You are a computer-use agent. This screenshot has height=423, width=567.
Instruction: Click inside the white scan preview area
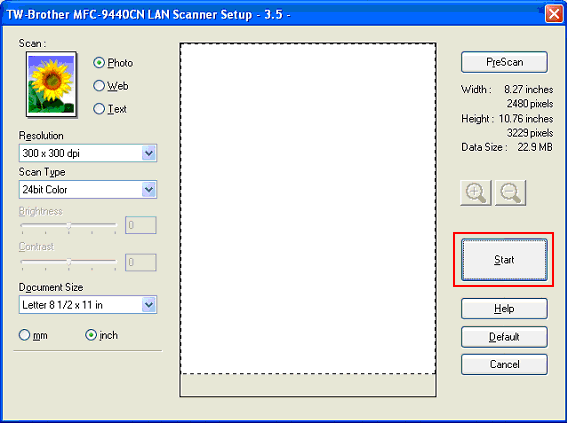(x=308, y=208)
